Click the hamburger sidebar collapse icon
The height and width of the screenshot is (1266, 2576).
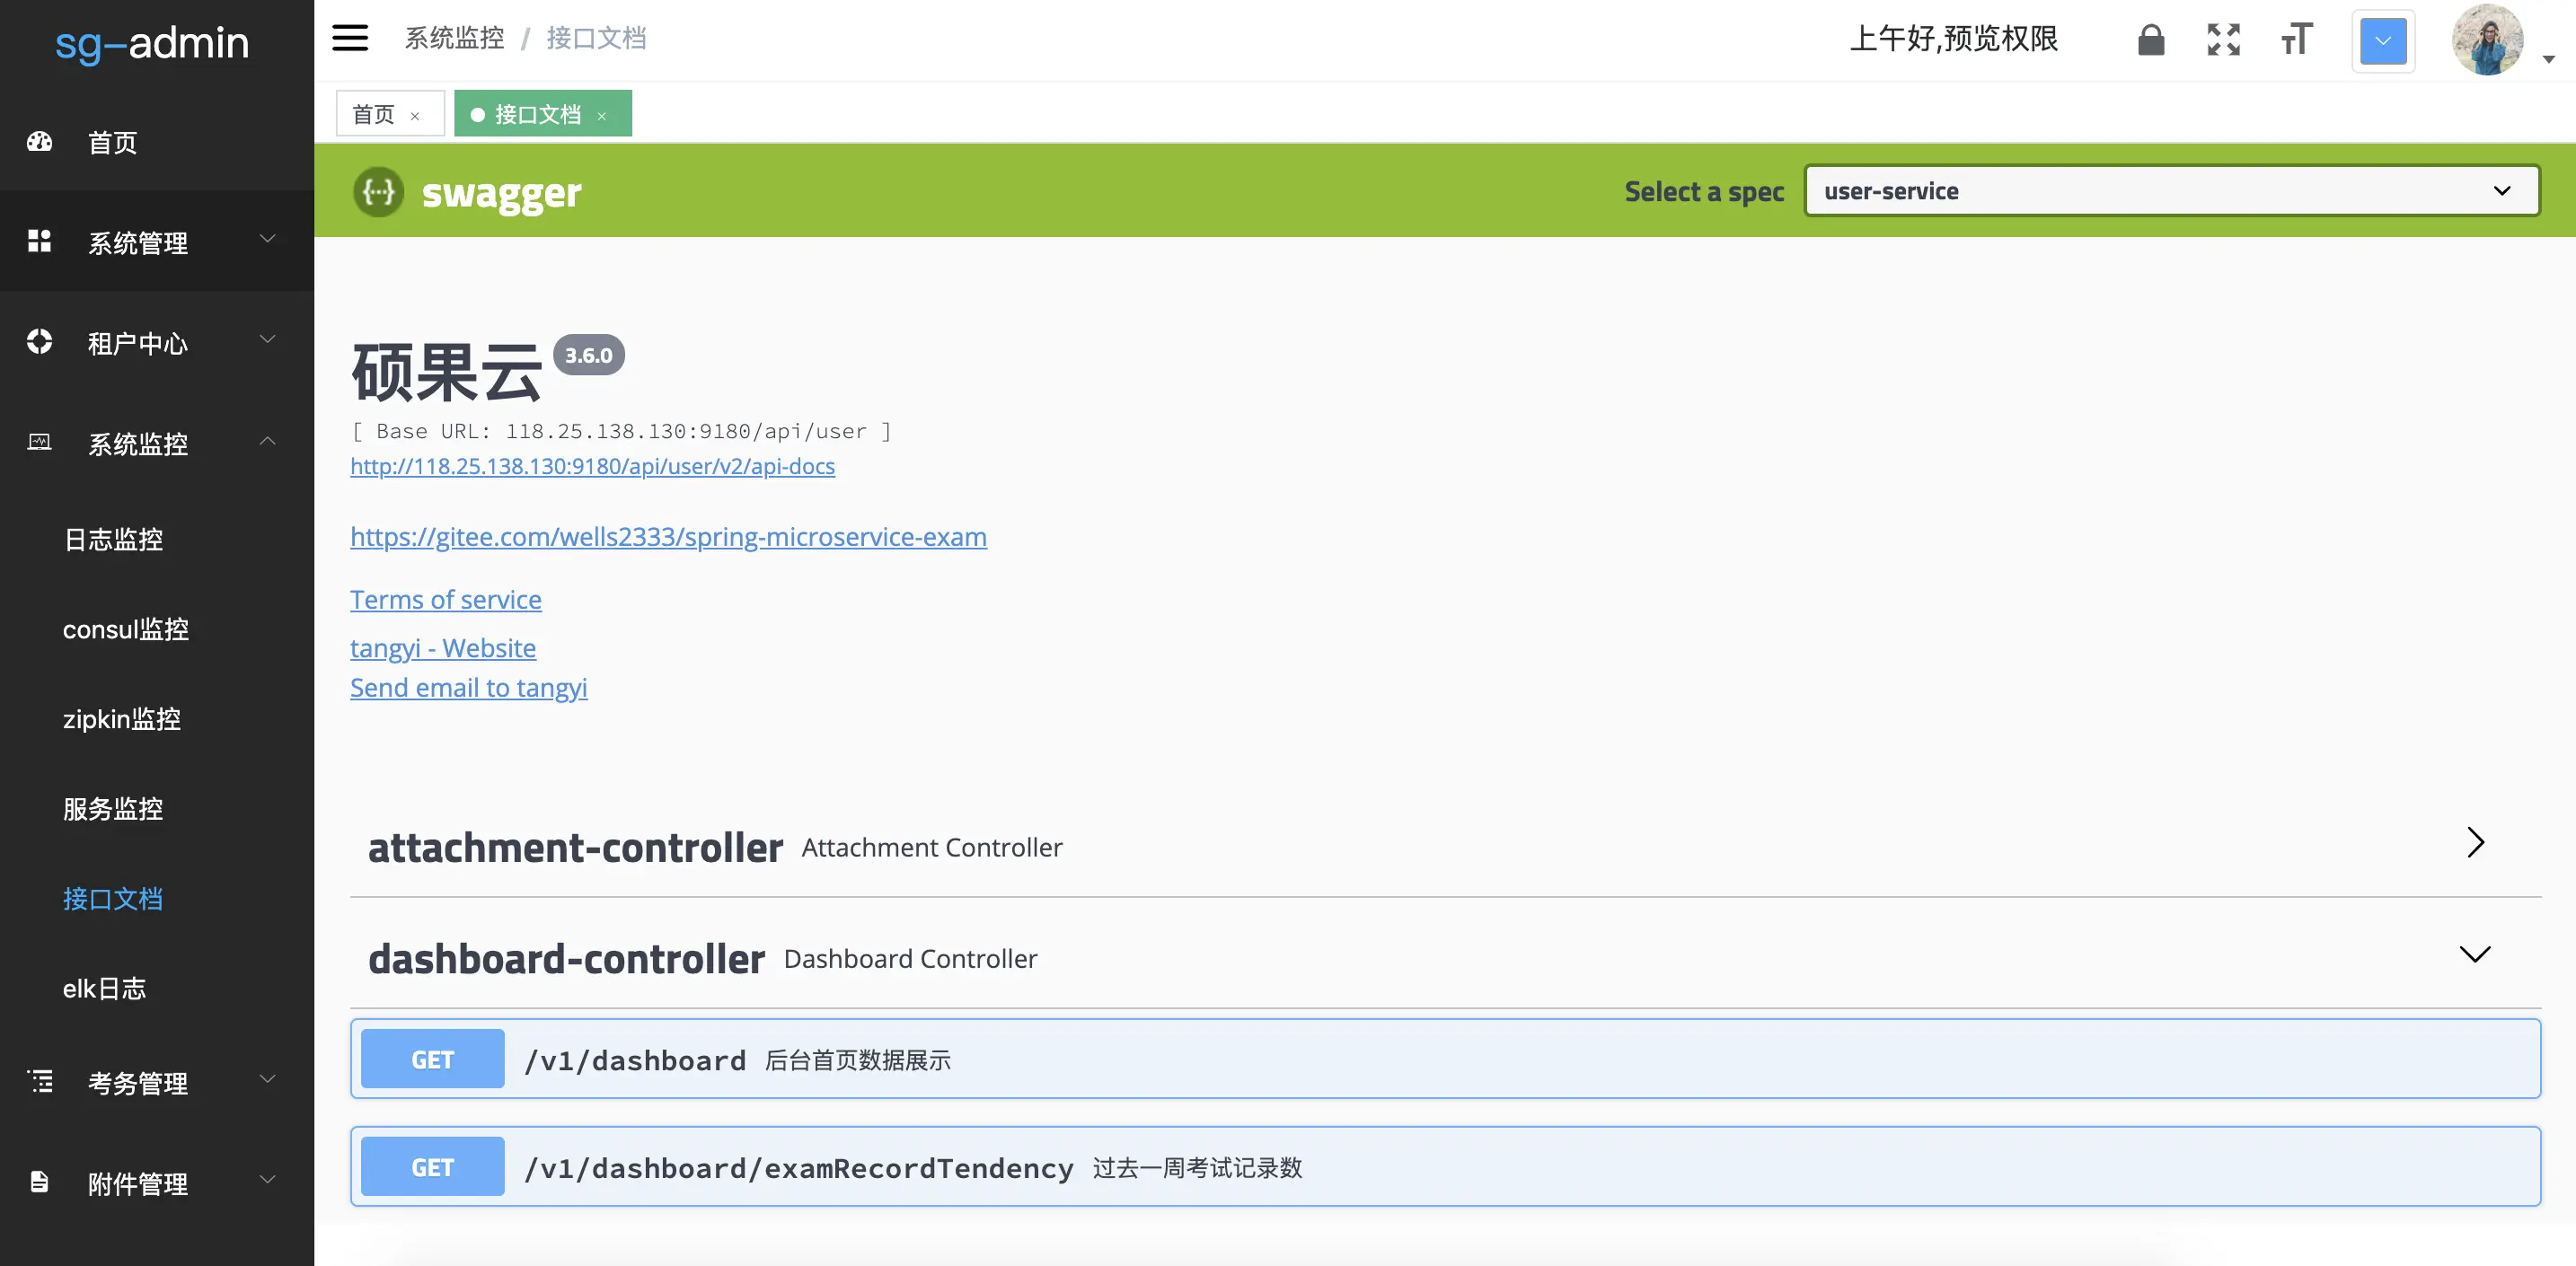[350, 39]
